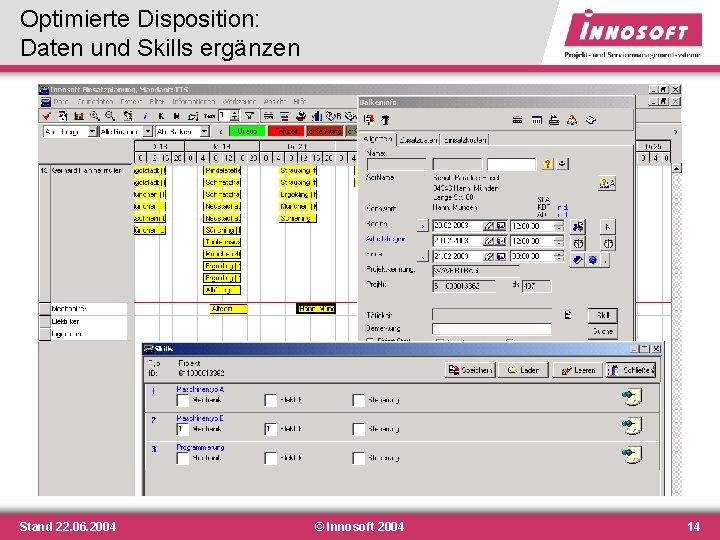Click the small icon left of Skill button
720x540 pixels.
point(568,315)
